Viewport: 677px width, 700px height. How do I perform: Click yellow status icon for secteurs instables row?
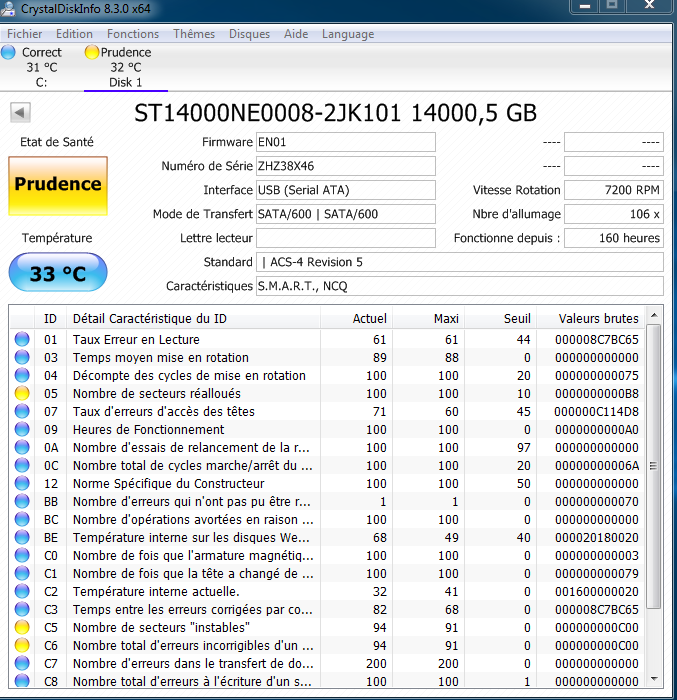point(22,628)
